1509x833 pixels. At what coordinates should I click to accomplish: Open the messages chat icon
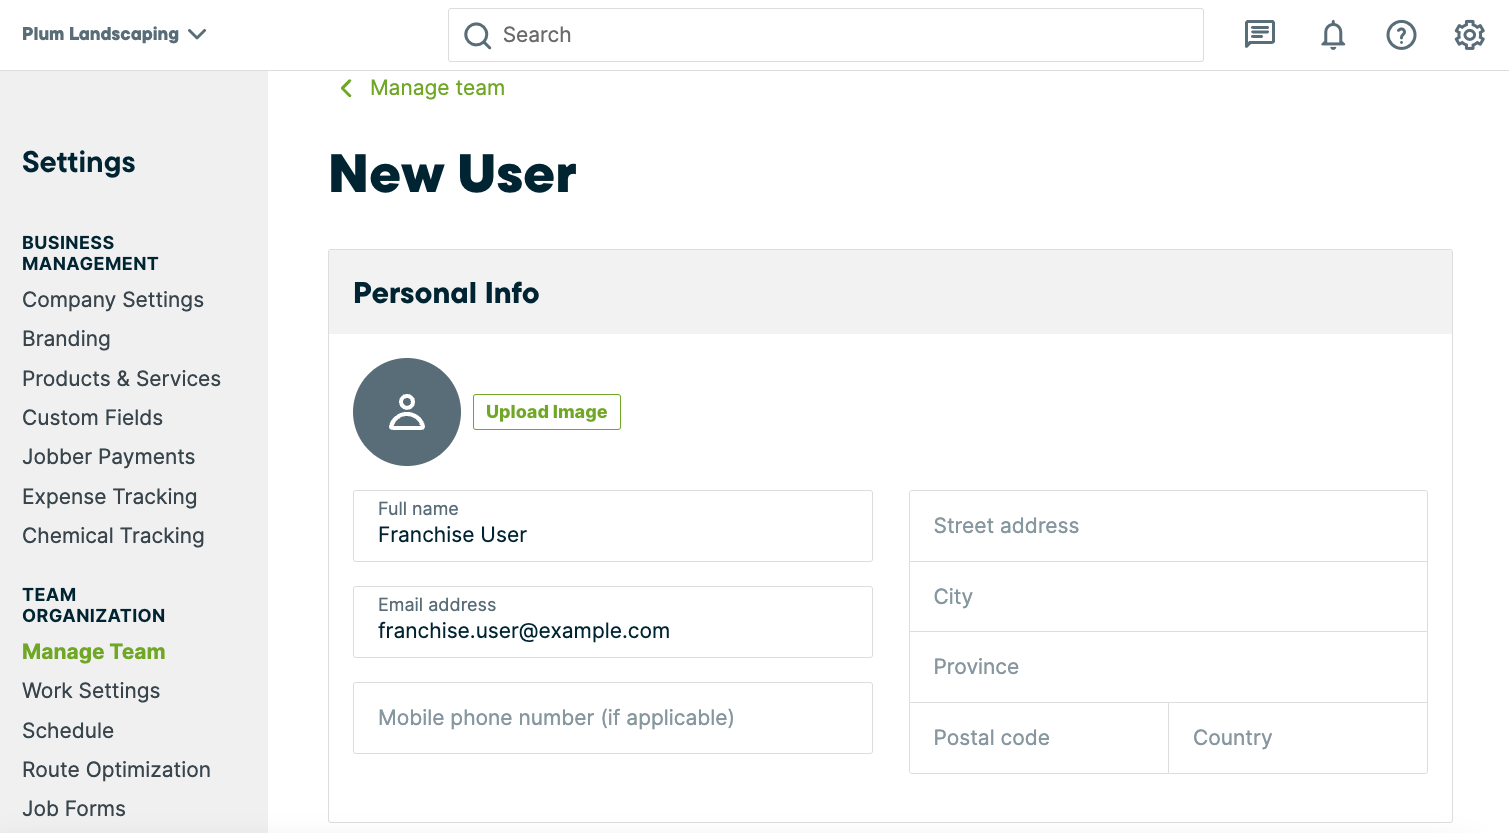click(1259, 35)
